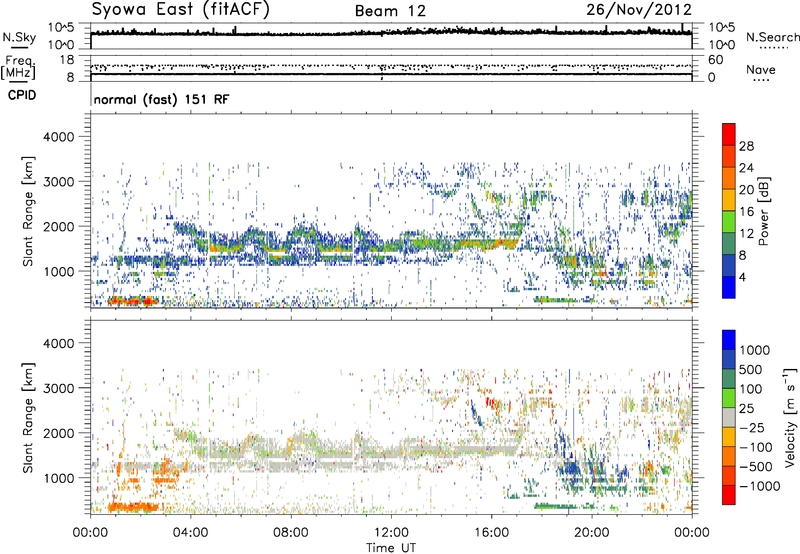Viewport: 800px width, 554px height.
Task: Click the "12" label on the Power colorbar
Action: (746, 234)
